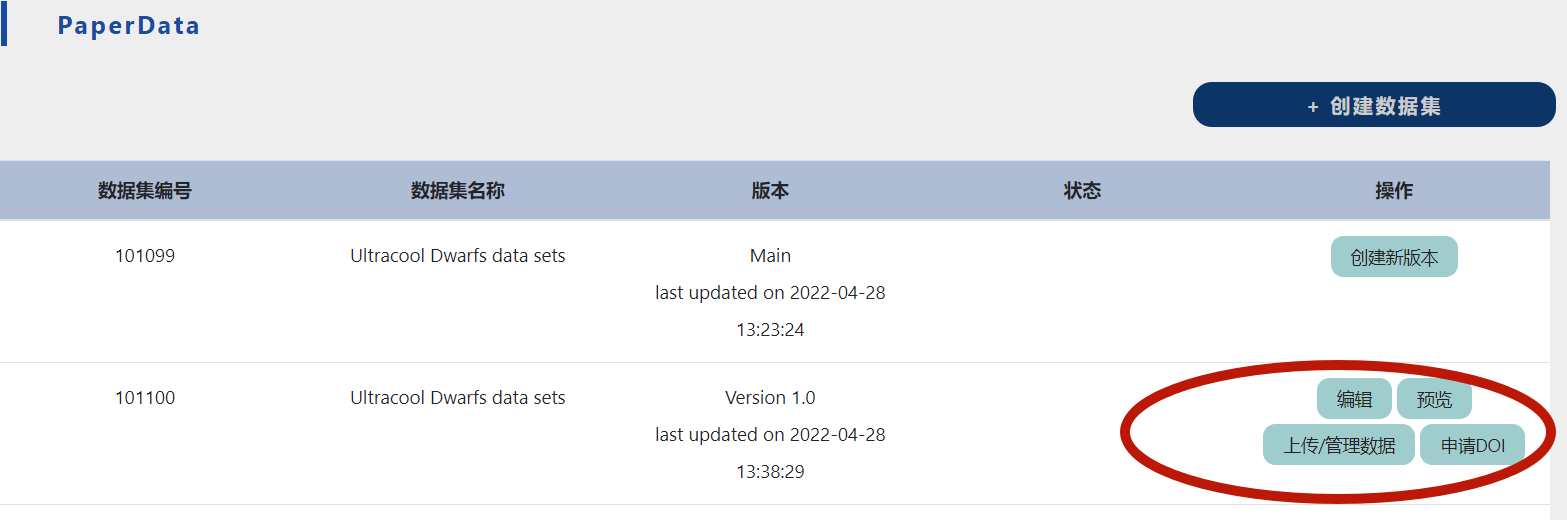The height and width of the screenshot is (520, 1567).
Task: Click the PaperData page heading
Action: (x=128, y=26)
